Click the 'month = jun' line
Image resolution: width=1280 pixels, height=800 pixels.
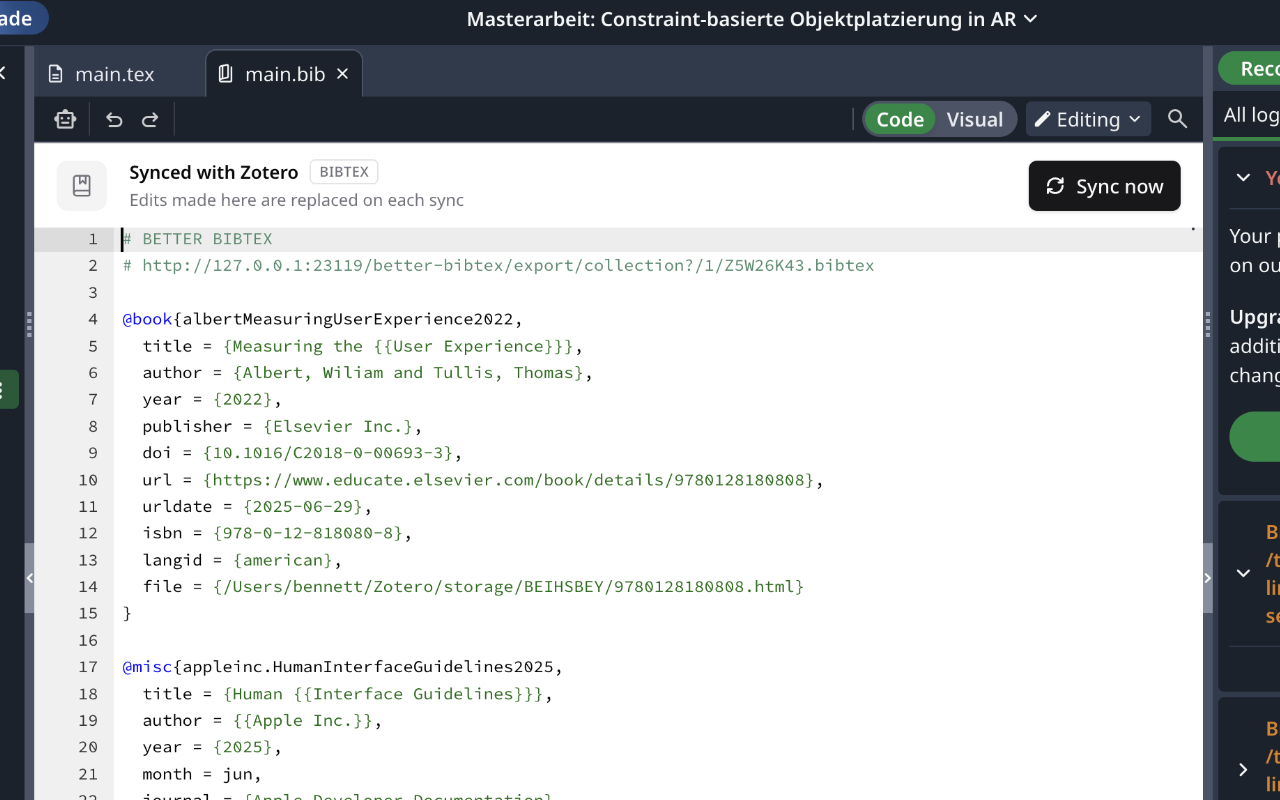[203, 774]
